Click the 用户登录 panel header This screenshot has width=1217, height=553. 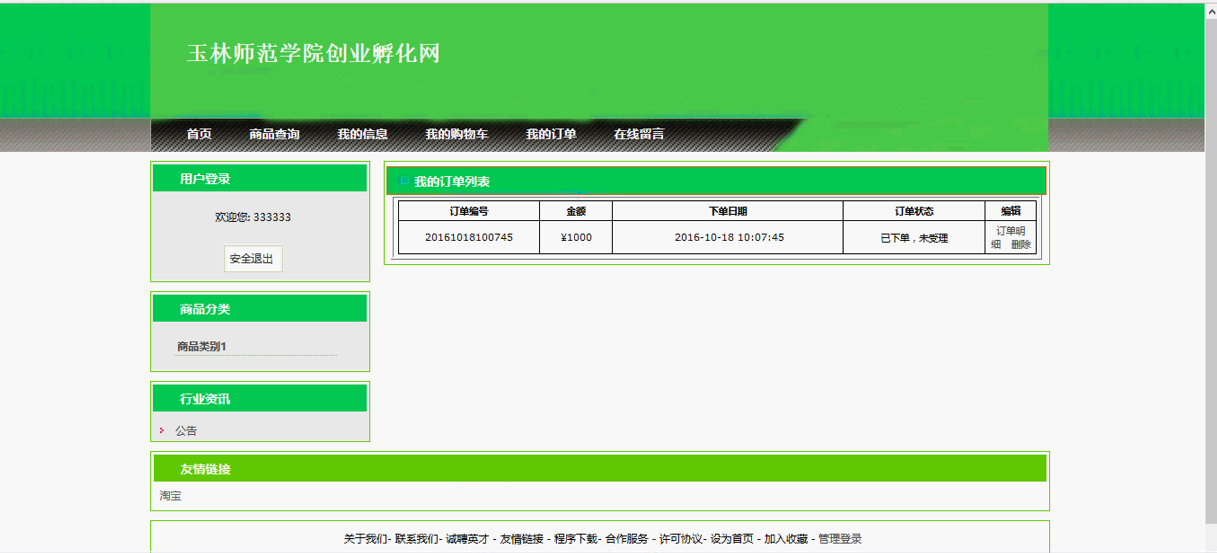[x=260, y=179]
